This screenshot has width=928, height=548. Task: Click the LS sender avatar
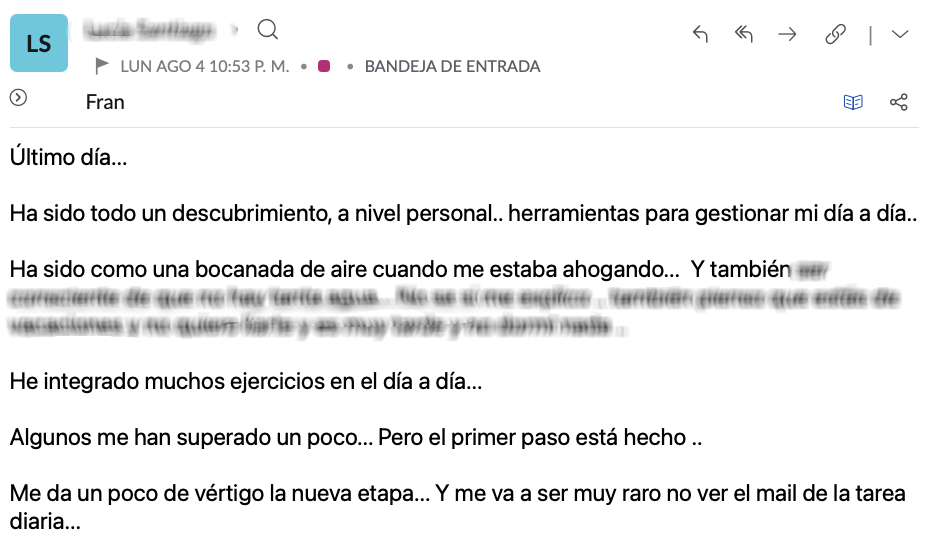click(x=39, y=44)
